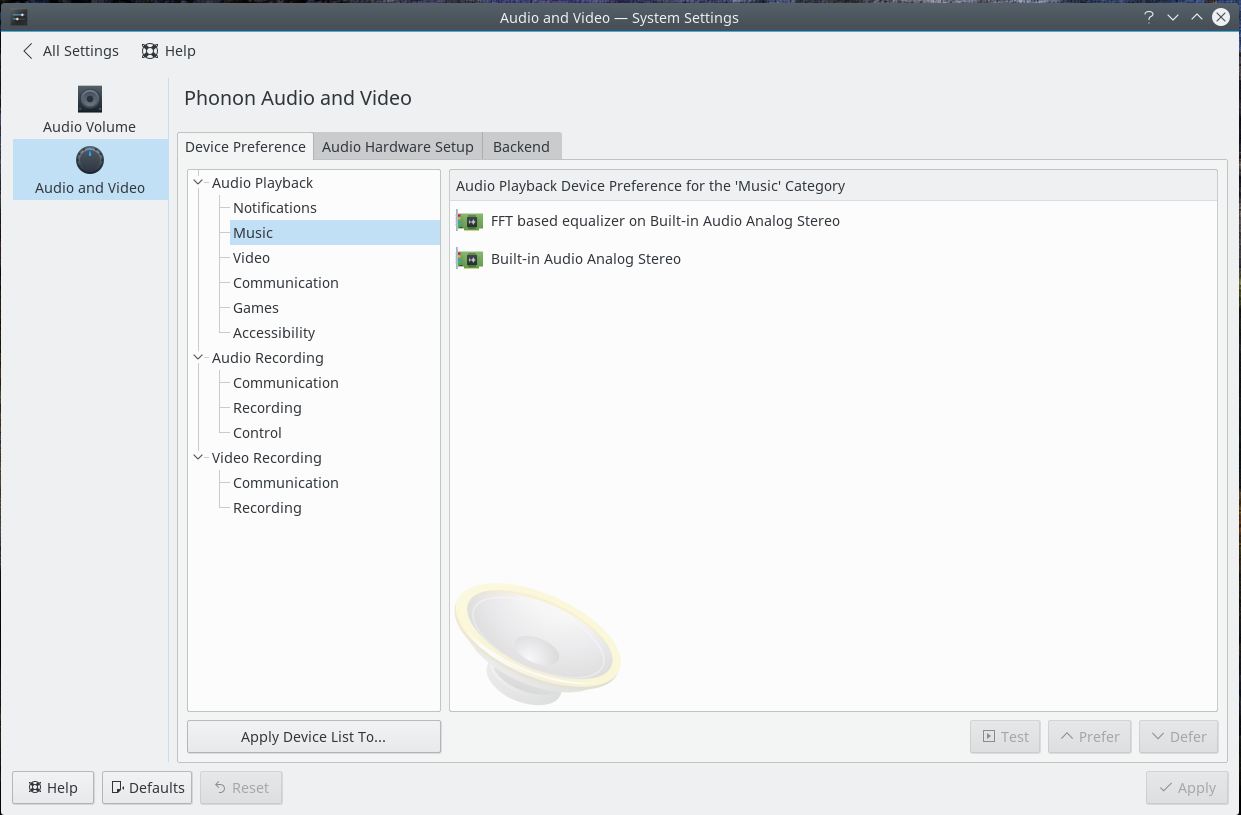Image resolution: width=1241 pixels, height=815 pixels.
Task: Select the Video Recording root item
Action: 267,458
